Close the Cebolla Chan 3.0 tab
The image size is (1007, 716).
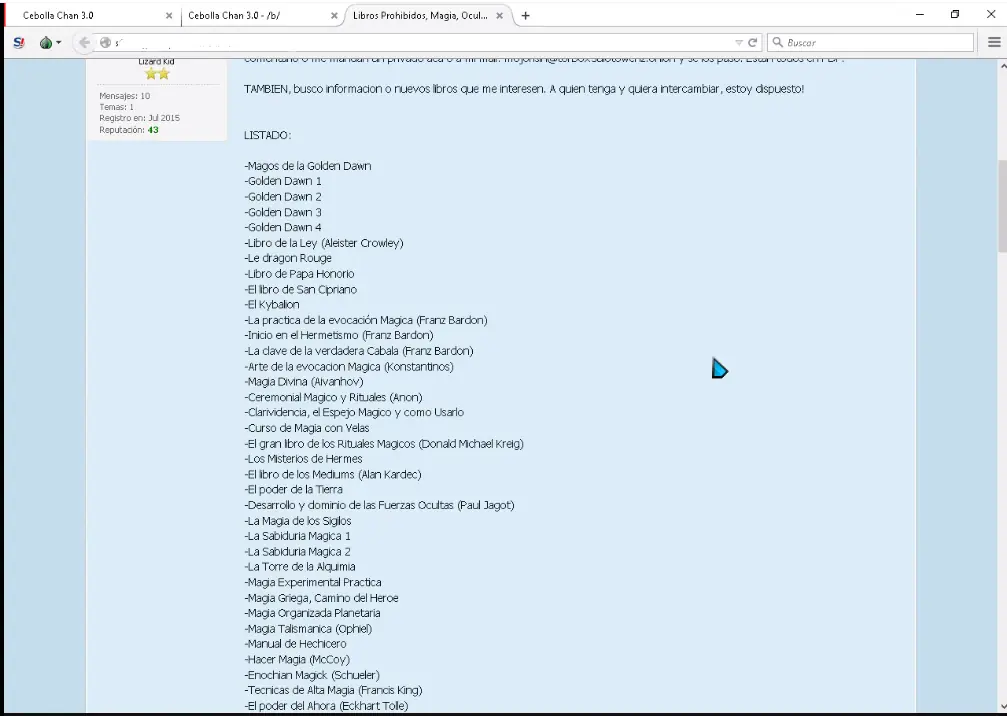tap(169, 15)
